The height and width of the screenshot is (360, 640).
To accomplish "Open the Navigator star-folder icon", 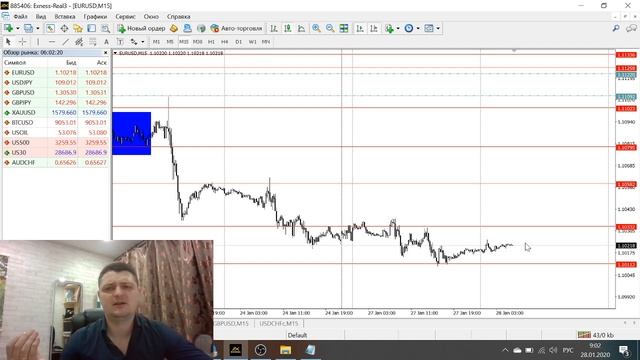I will [x=78, y=28].
